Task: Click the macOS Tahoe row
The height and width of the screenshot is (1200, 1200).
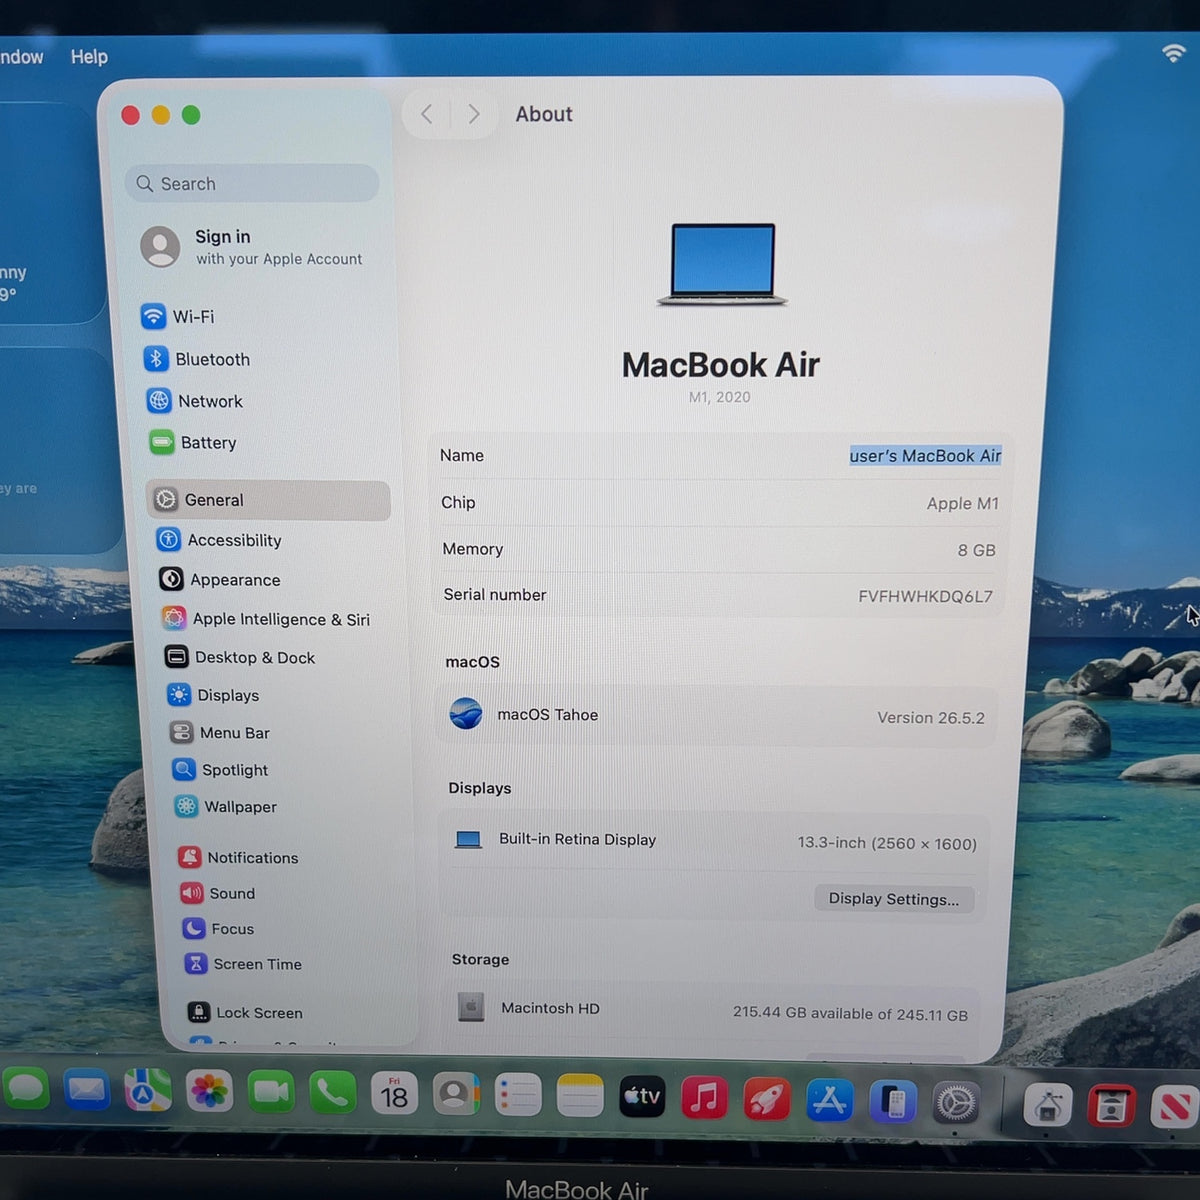Action: (717, 716)
